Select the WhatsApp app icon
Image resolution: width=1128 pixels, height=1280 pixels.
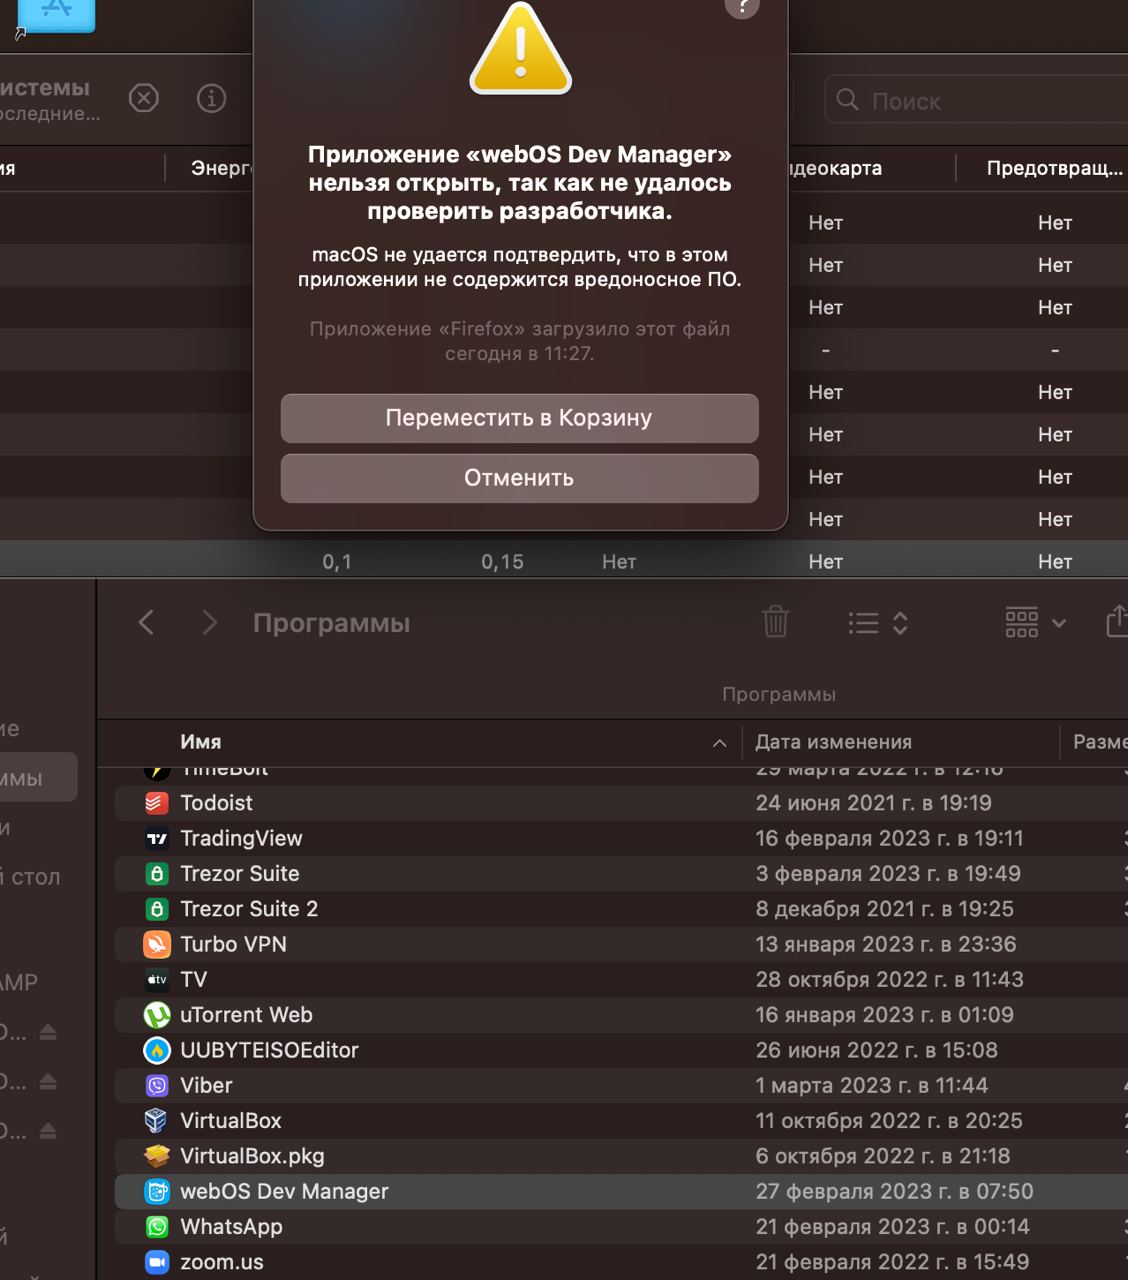[x=157, y=1227]
